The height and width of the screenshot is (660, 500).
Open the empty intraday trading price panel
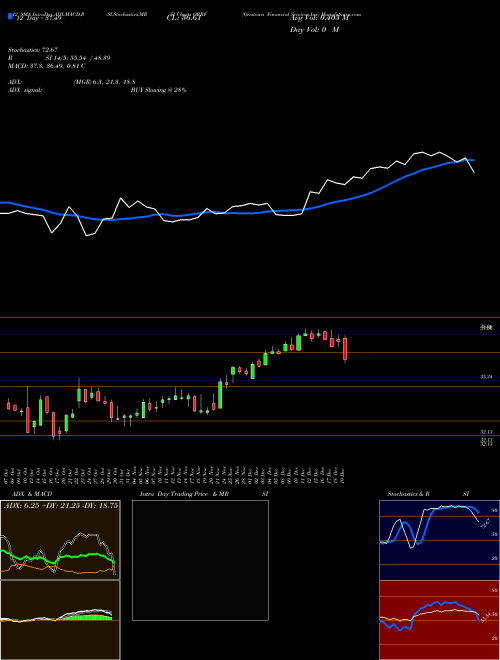200,560
